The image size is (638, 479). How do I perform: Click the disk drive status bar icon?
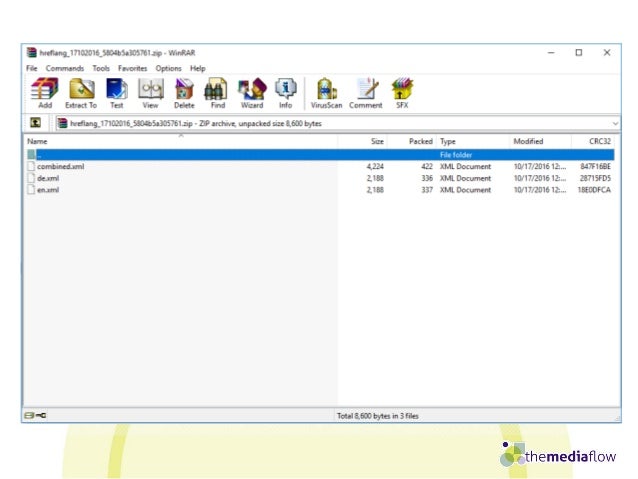click(28, 415)
